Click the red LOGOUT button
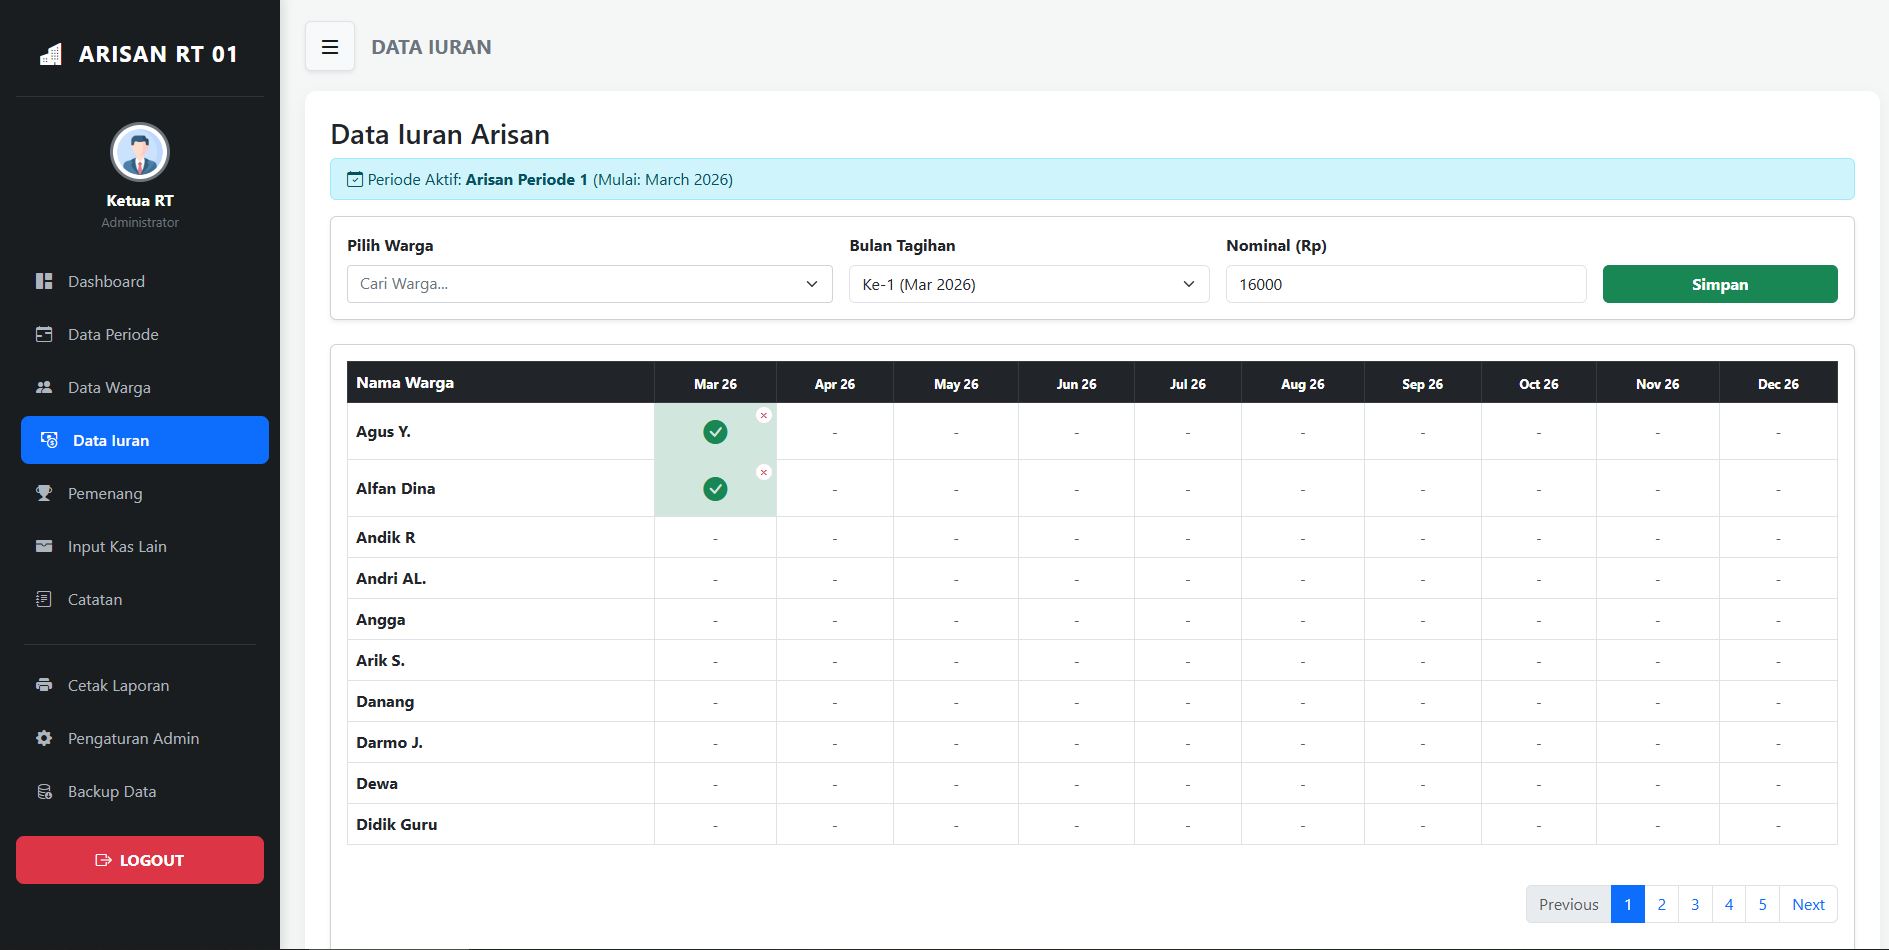Viewport: 1889px width, 950px height. click(140, 860)
